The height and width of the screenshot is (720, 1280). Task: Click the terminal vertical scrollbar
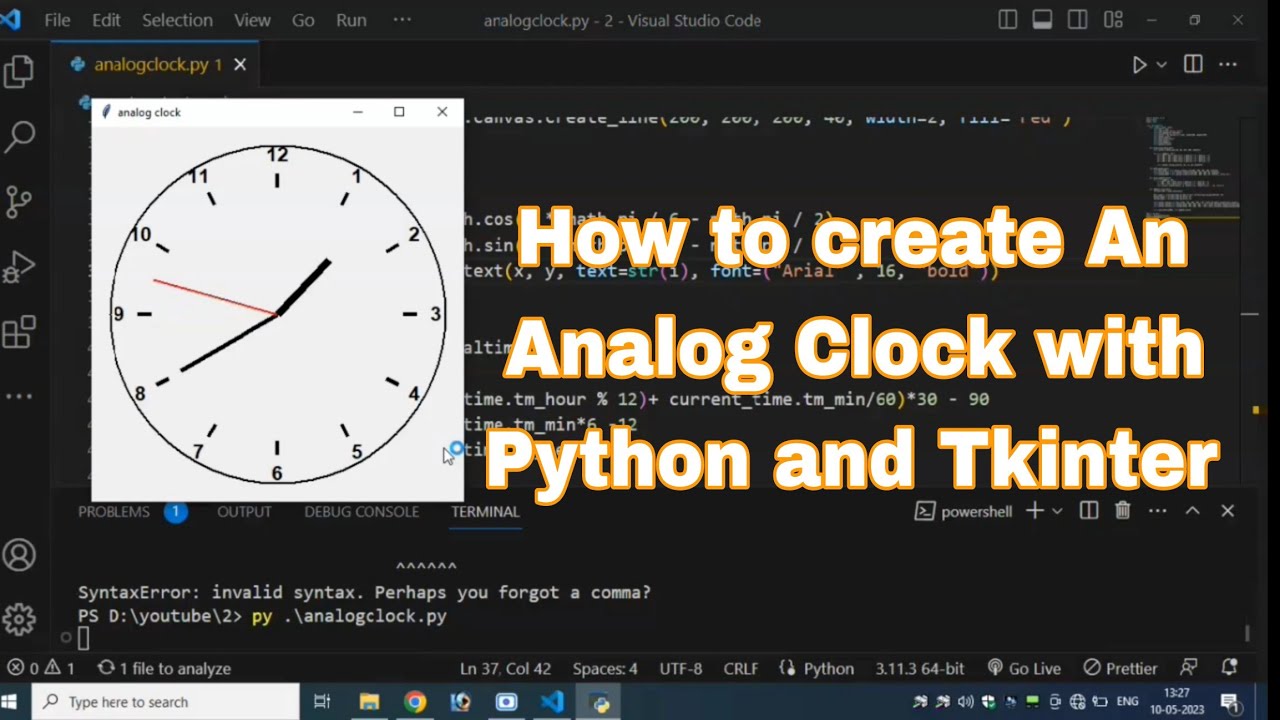click(1247, 632)
